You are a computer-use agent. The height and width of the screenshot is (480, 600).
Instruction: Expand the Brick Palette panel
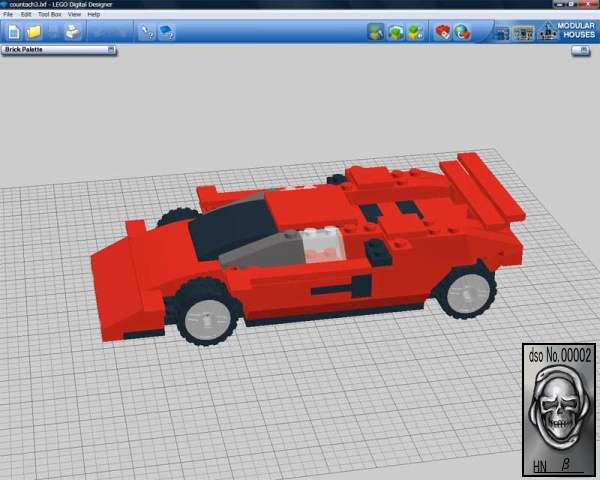pos(111,50)
